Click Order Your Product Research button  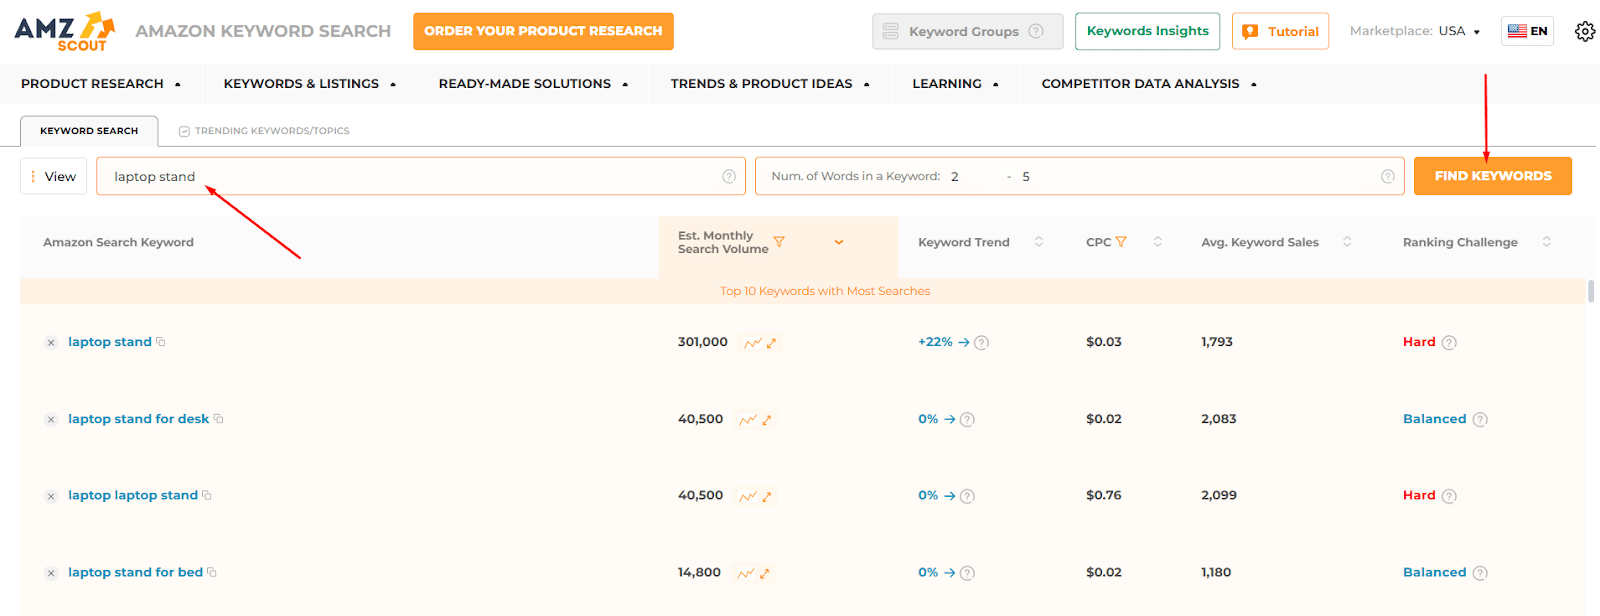coord(543,31)
